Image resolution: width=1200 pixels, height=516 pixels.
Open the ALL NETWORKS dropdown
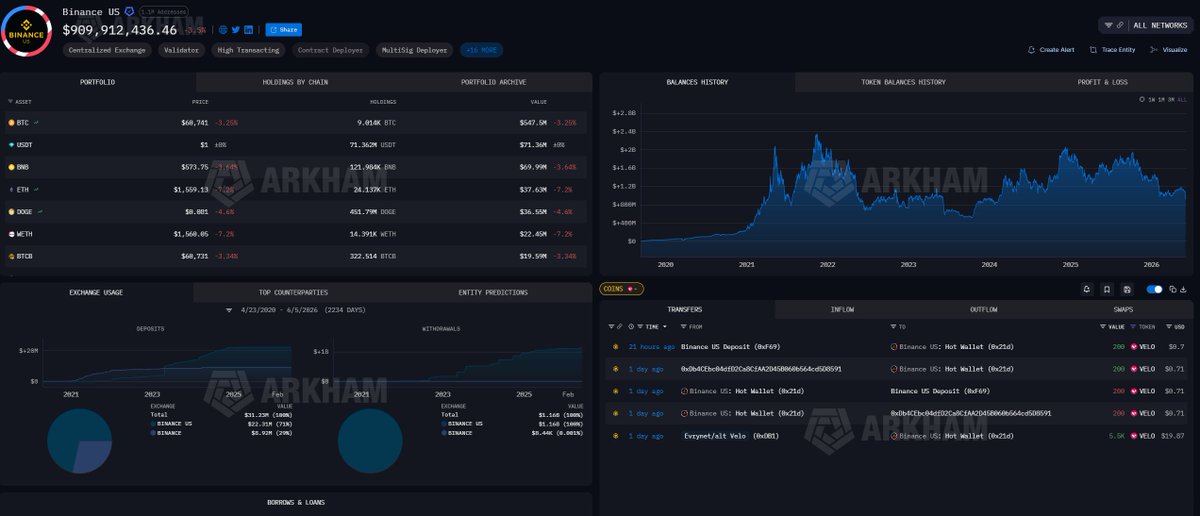click(1145, 25)
